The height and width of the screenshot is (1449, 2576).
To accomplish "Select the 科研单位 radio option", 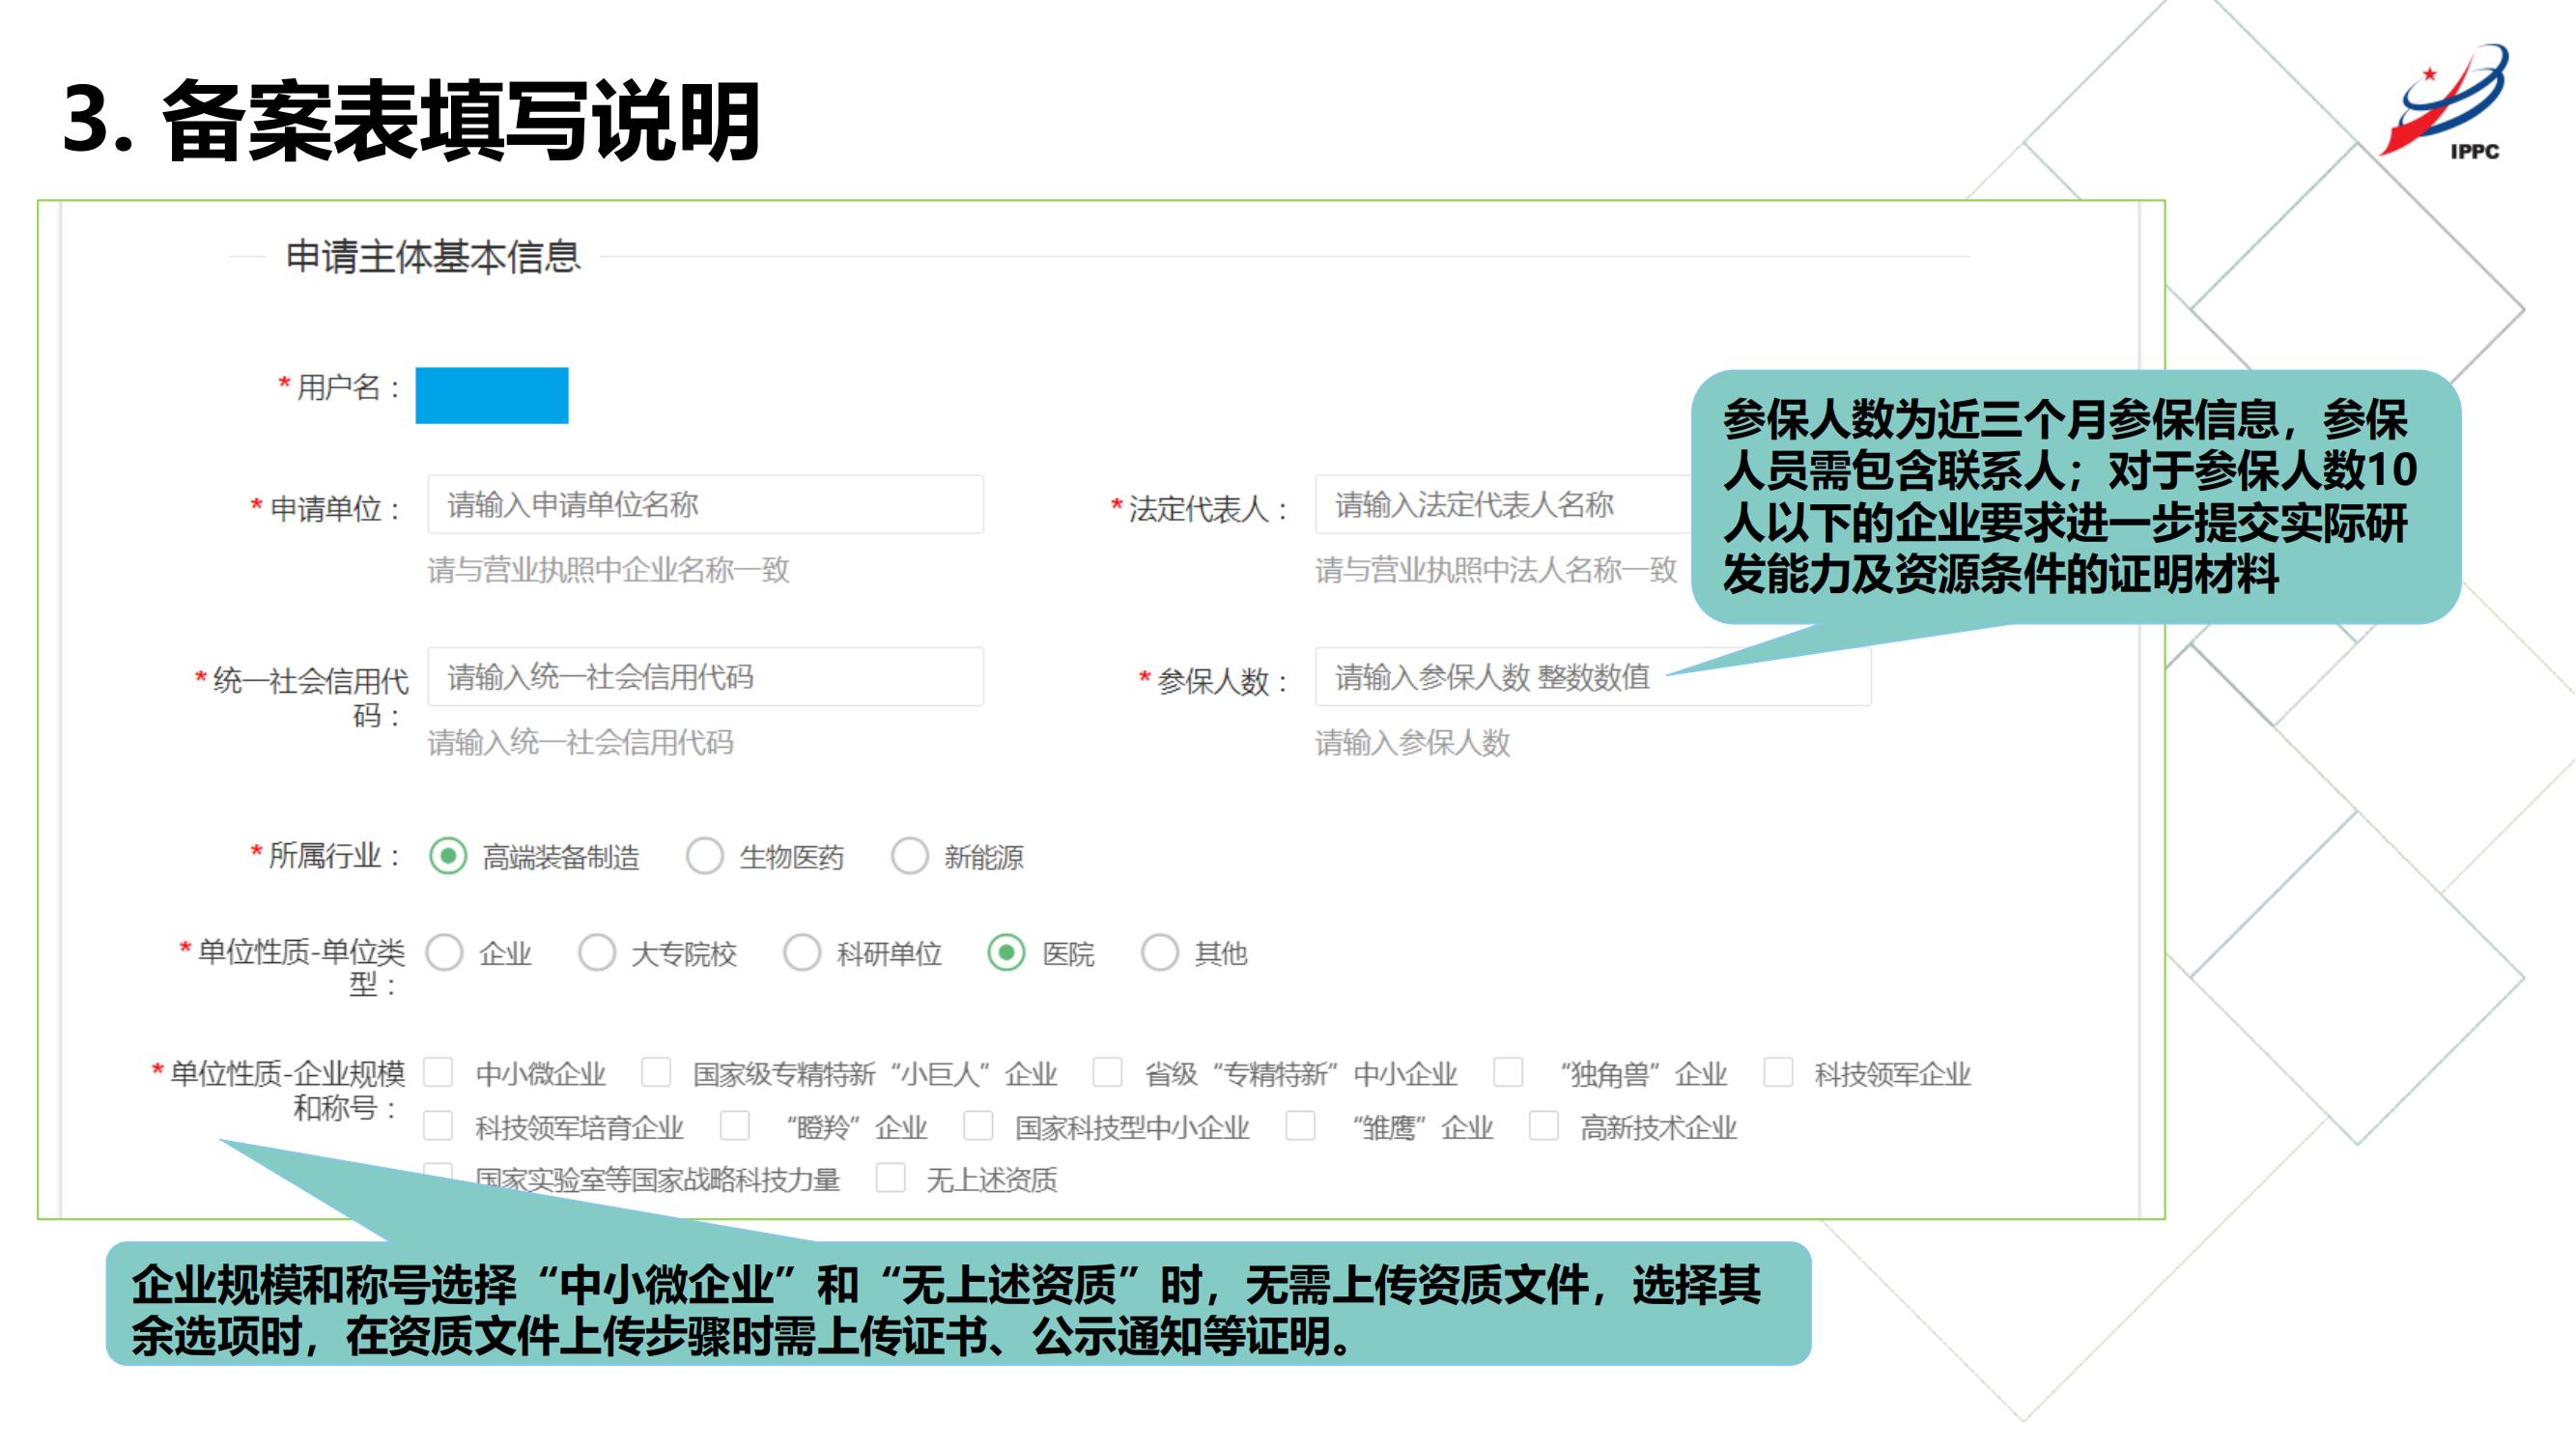I will click(802, 952).
